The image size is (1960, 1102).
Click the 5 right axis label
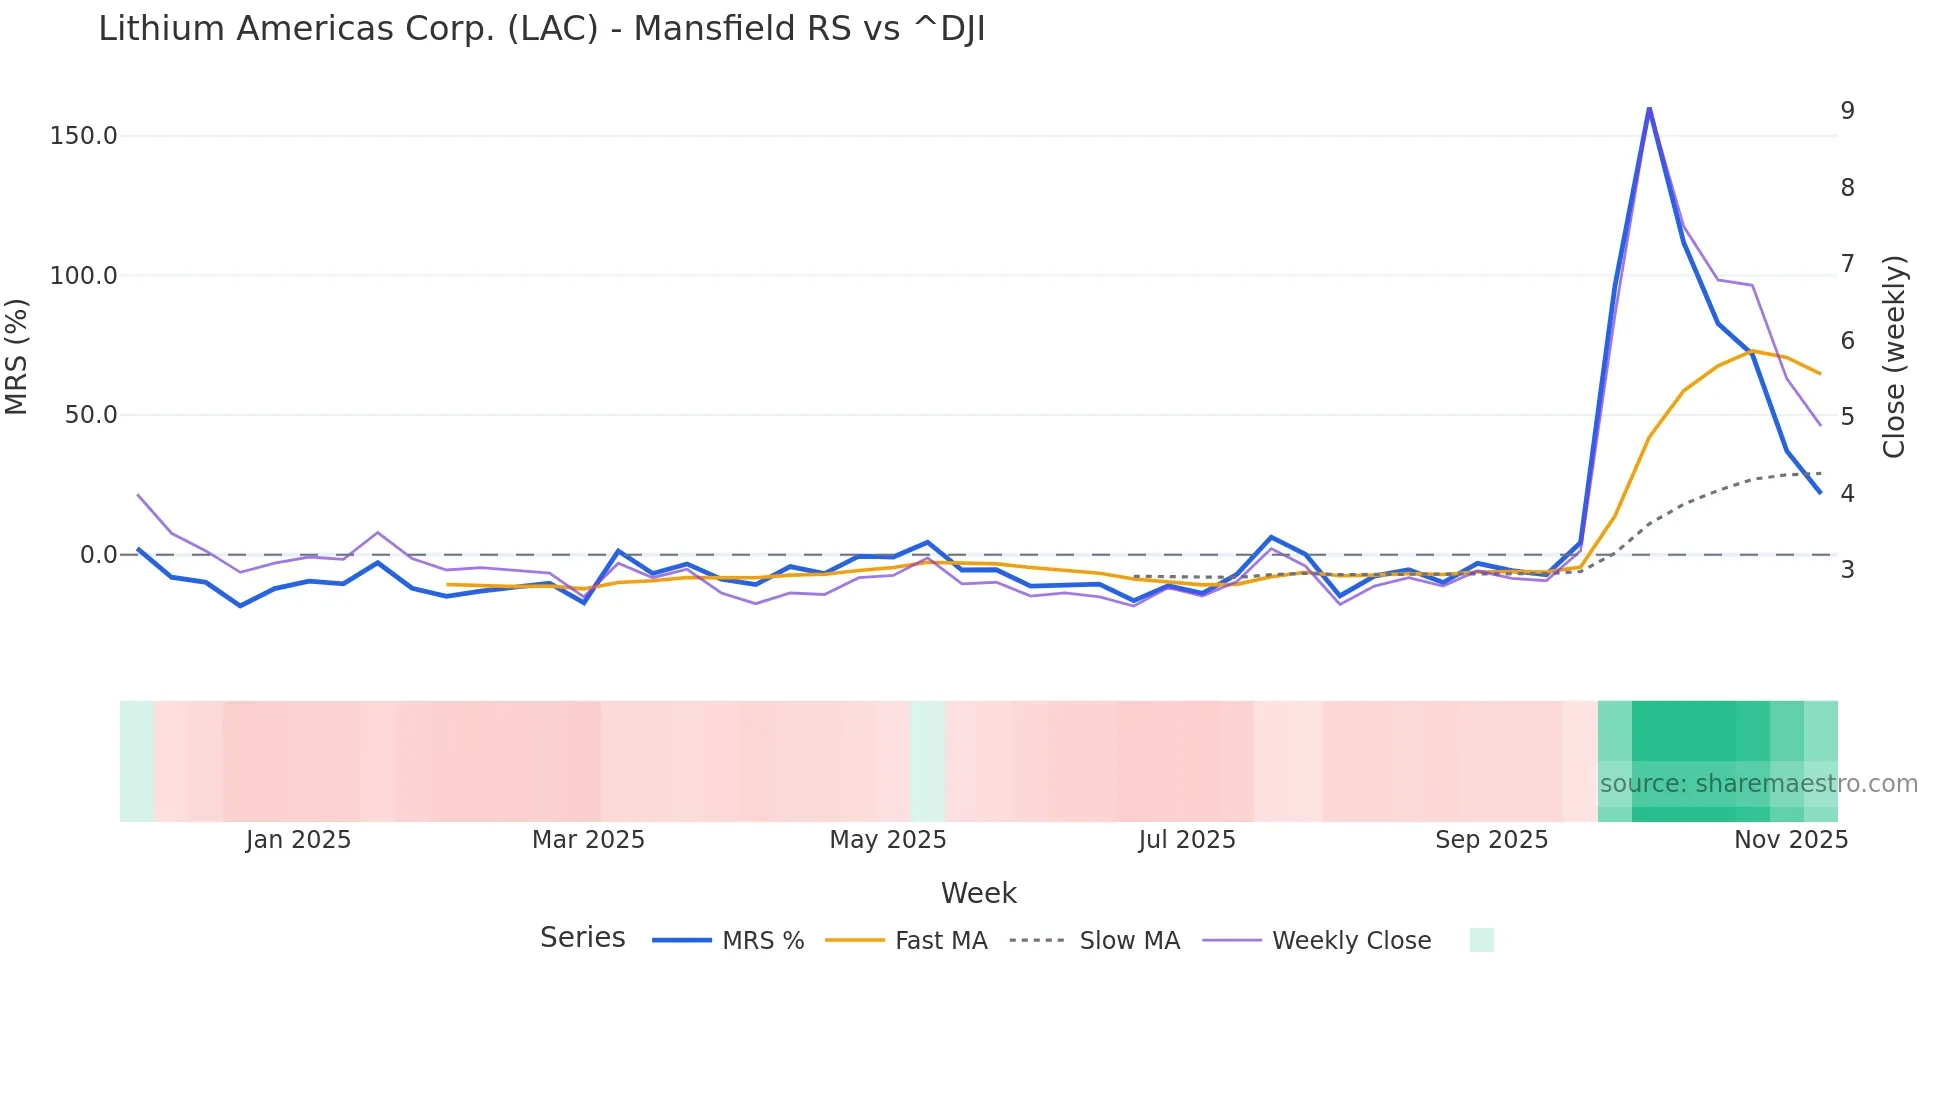1848,417
